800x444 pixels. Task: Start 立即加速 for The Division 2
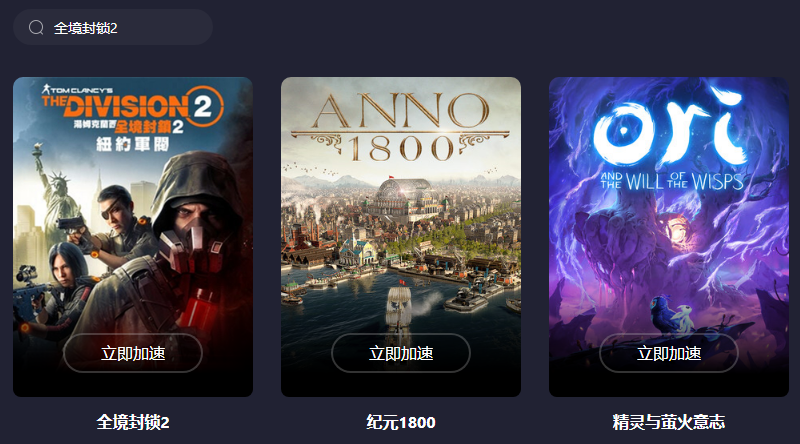point(133,353)
